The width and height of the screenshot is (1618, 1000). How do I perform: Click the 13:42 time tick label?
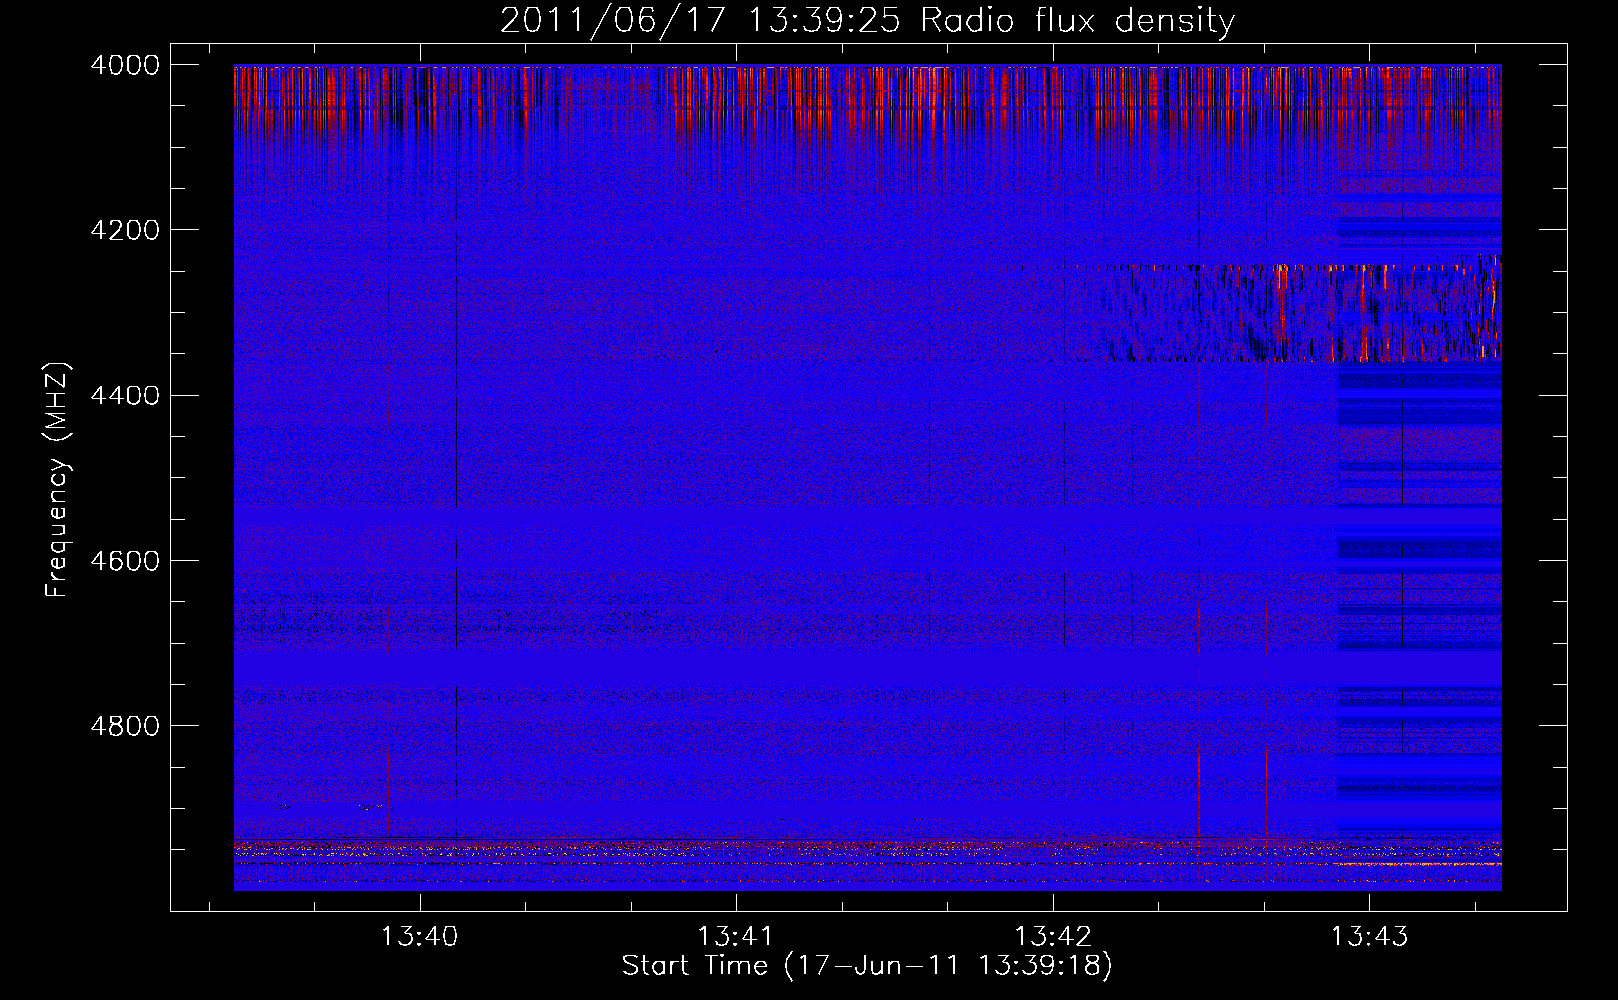tap(1053, 936)
